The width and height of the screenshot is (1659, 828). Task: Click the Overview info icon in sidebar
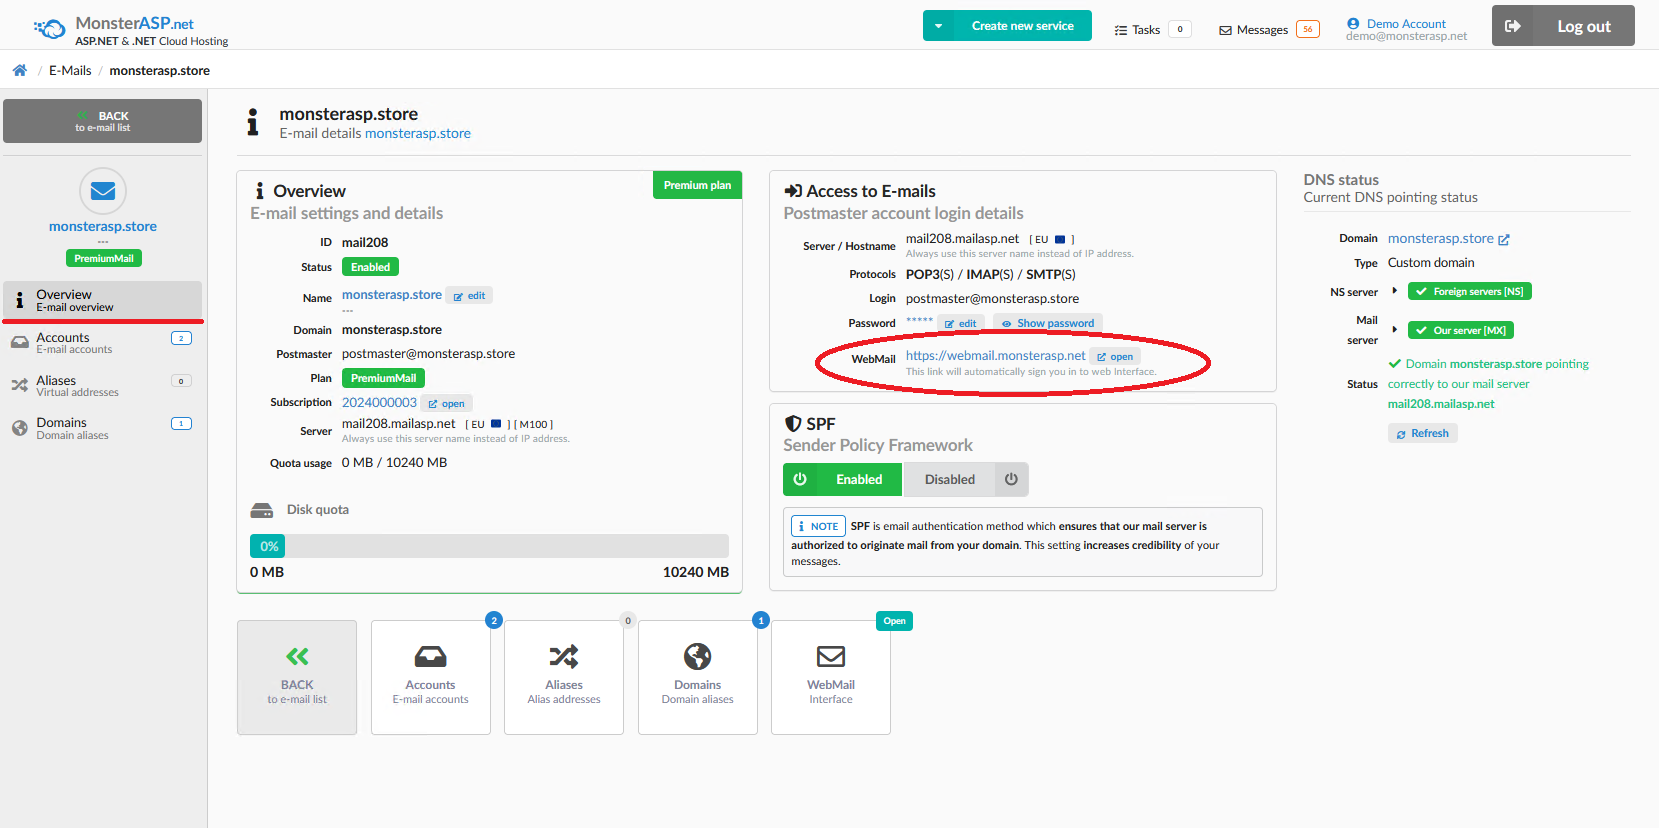[19, 300]
